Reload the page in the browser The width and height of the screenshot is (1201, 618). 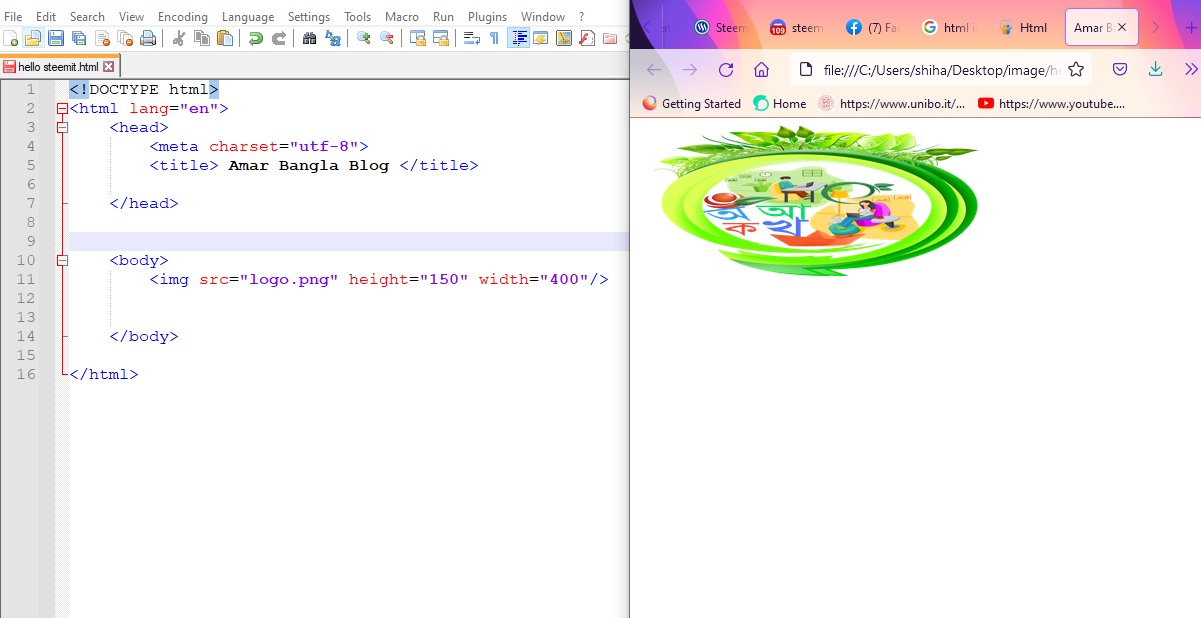tap(726, 69)
